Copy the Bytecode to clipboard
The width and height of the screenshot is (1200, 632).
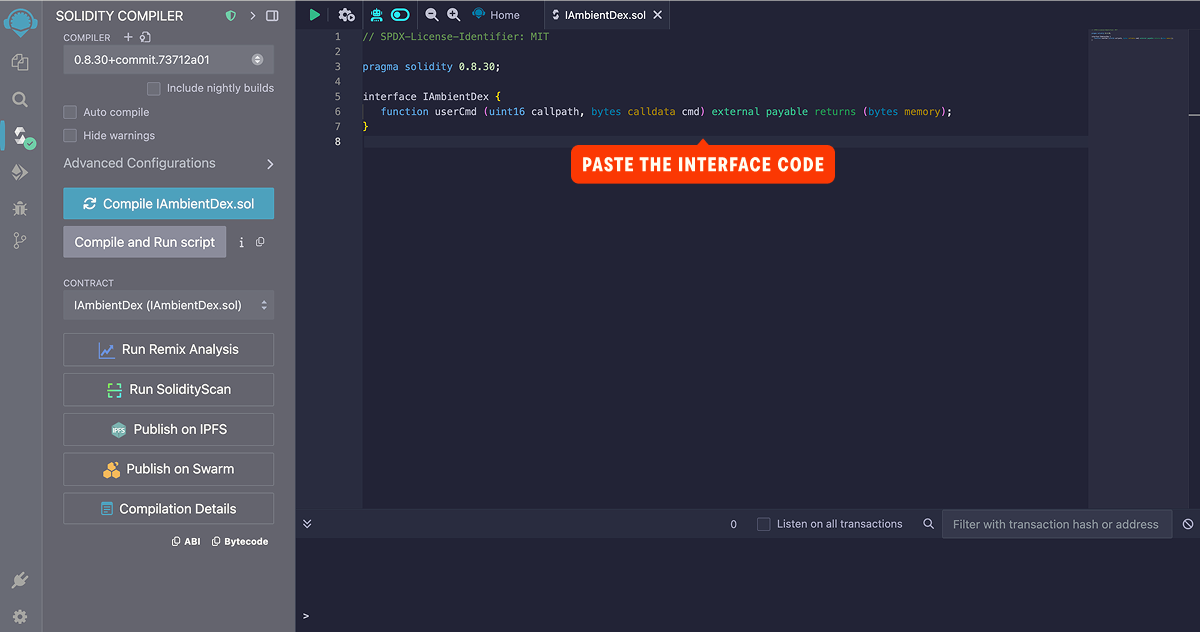[x=240, y=541]
